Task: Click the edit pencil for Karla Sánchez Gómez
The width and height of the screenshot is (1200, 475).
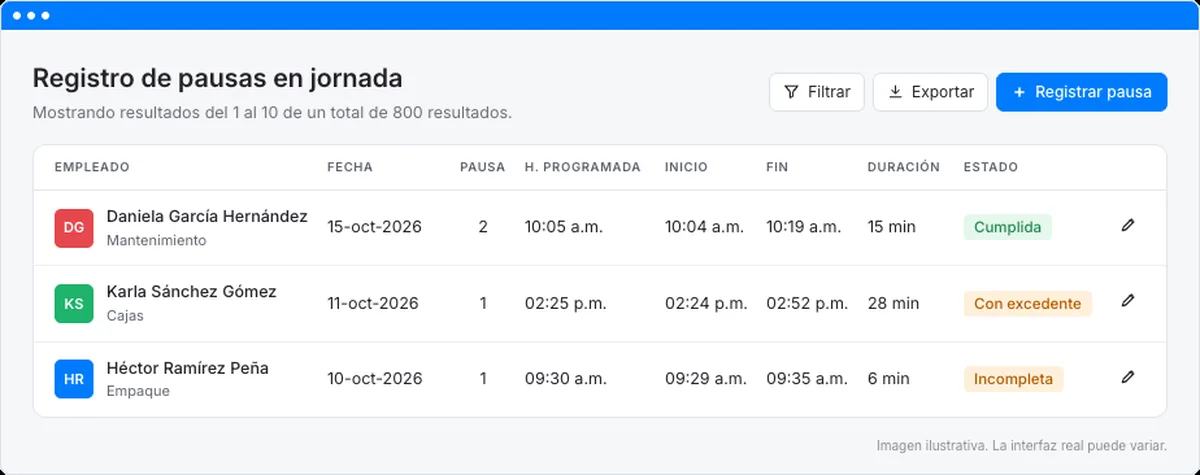Action: pyautogui.click(x=1128, y=300)
